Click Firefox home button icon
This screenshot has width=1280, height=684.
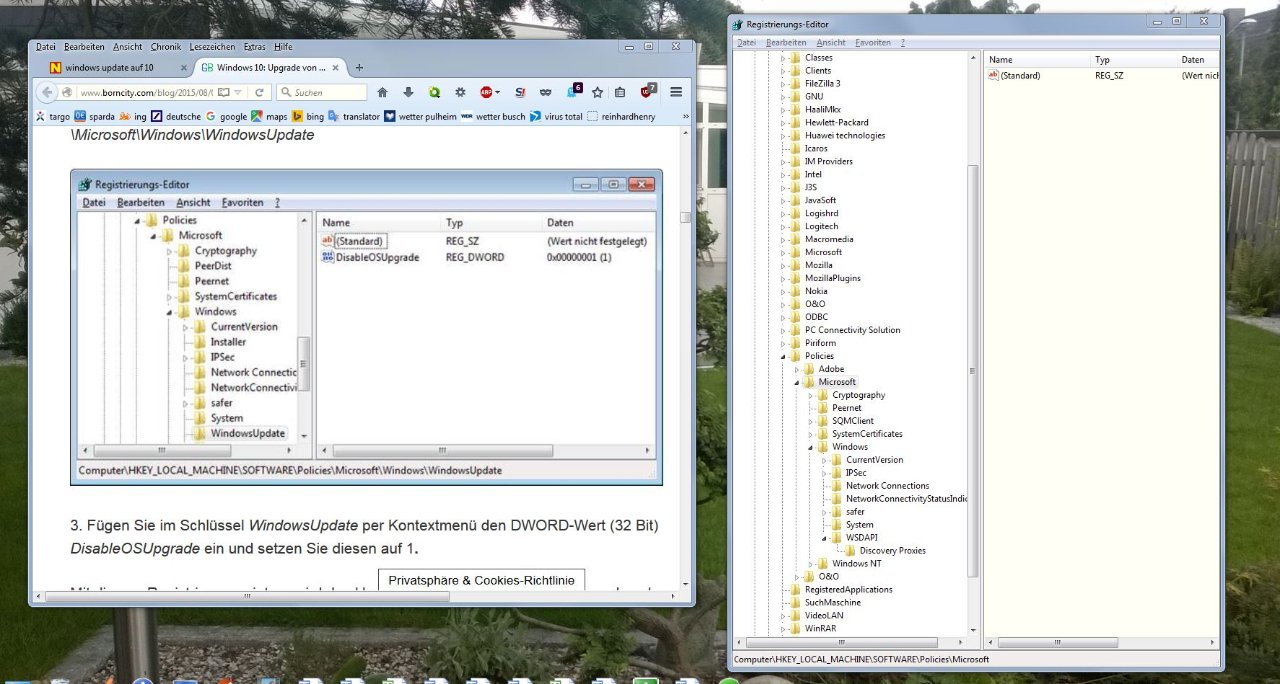pos(382,92)
